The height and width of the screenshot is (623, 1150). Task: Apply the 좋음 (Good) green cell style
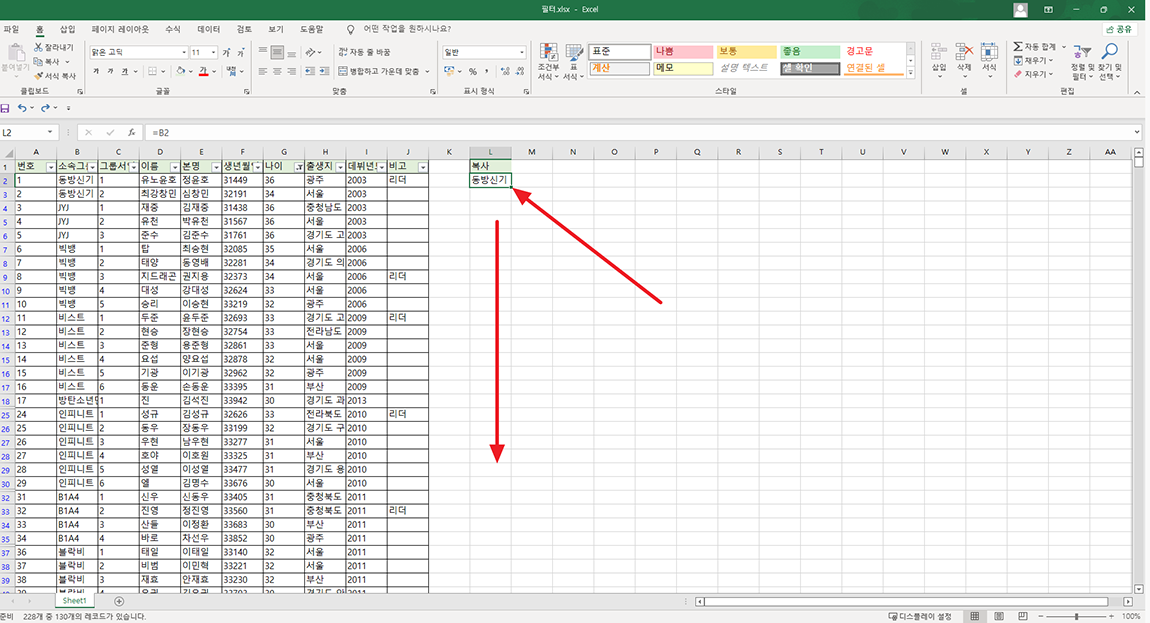[810, 51]
